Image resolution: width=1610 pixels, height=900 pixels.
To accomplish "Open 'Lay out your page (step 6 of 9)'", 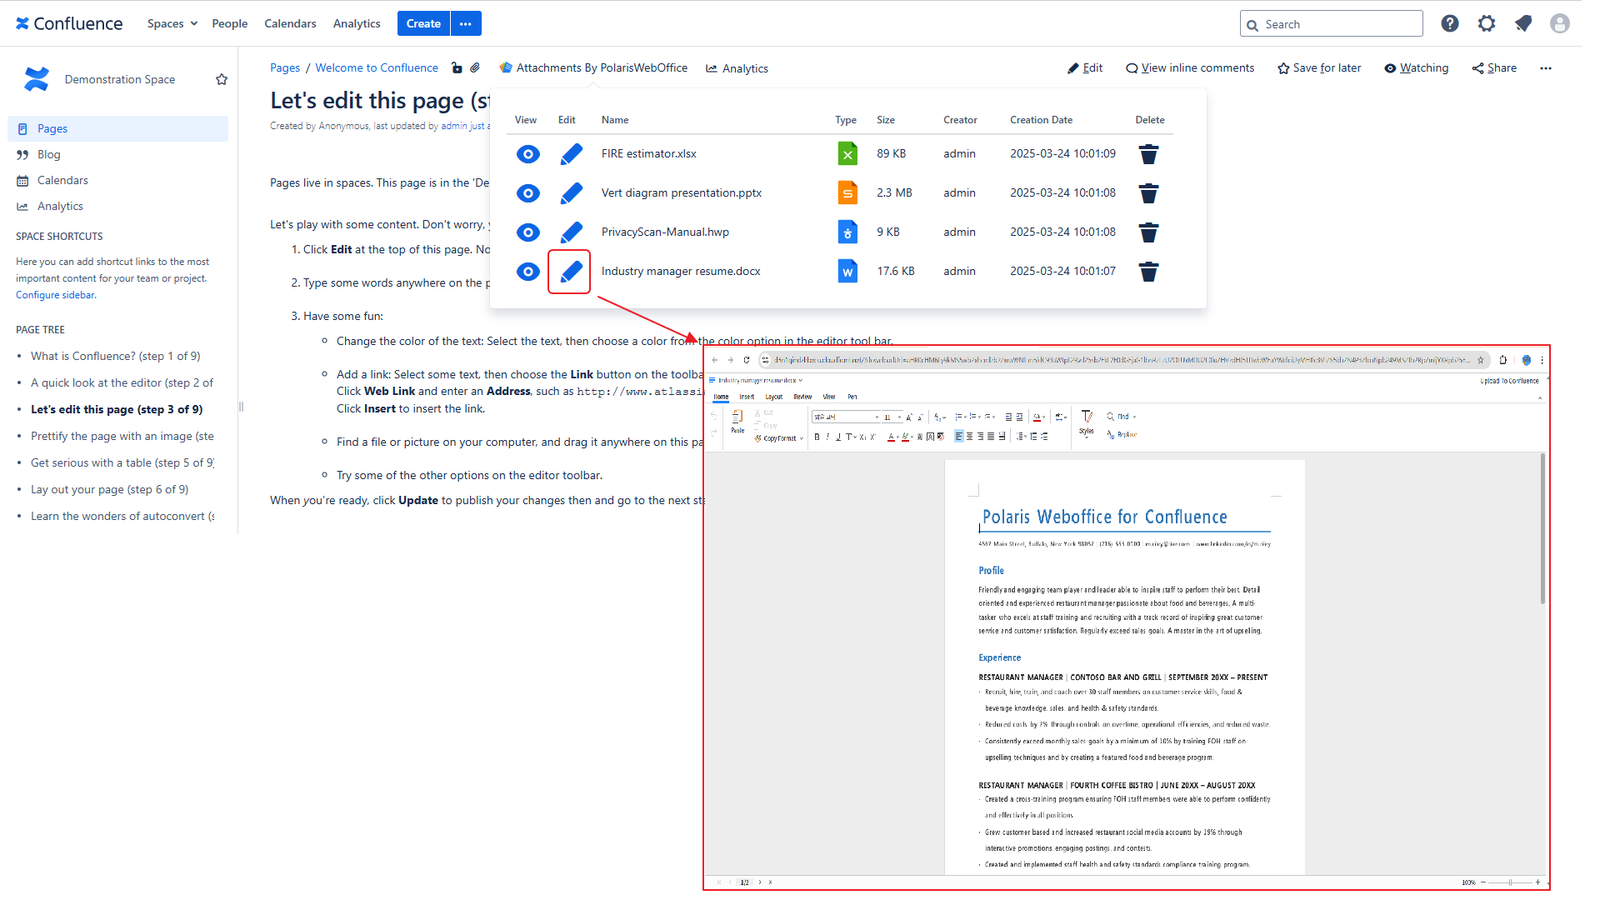I will (x=110, y=489).
